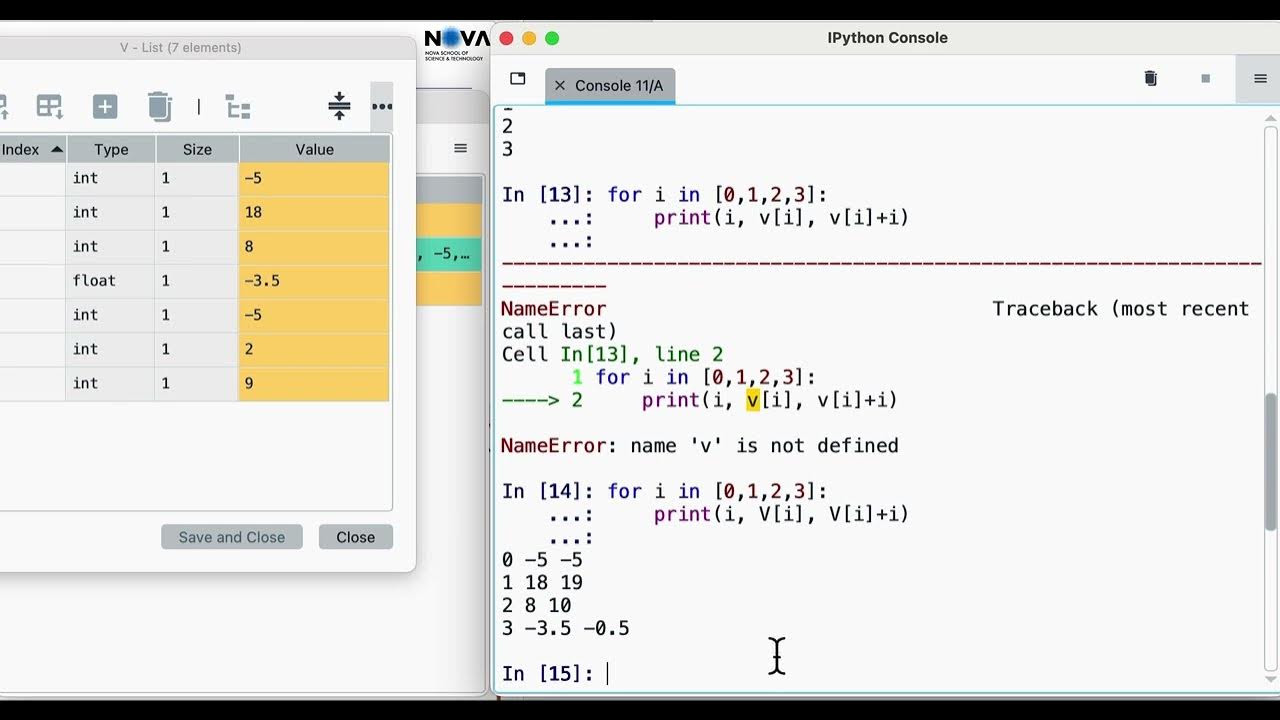Viewport: 1280px width, 720px height.
Task: Open the hamburger menu behind the list editor
Action: tap(460, 148)
